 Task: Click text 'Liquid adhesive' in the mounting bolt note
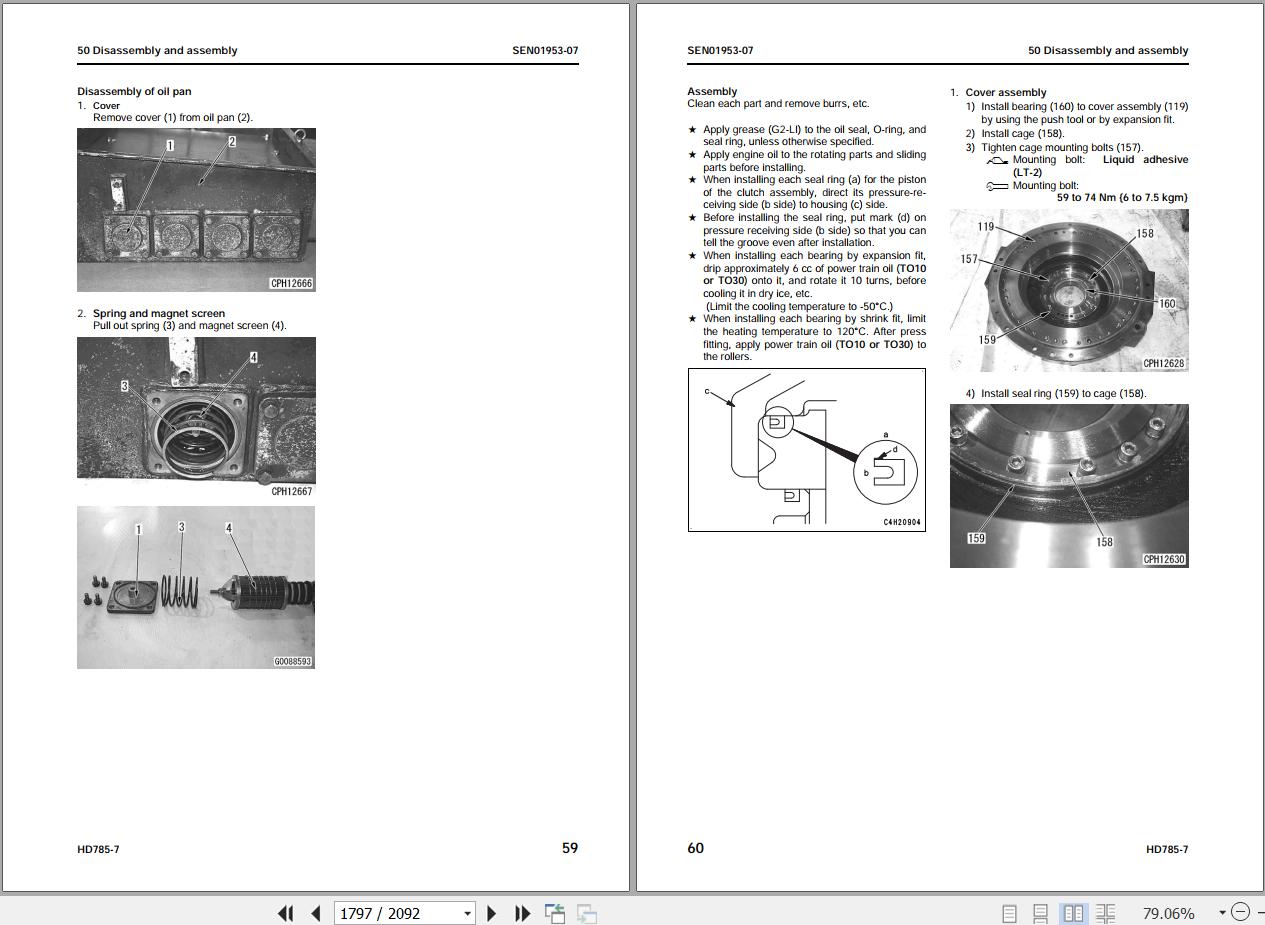pos(1146,159)
